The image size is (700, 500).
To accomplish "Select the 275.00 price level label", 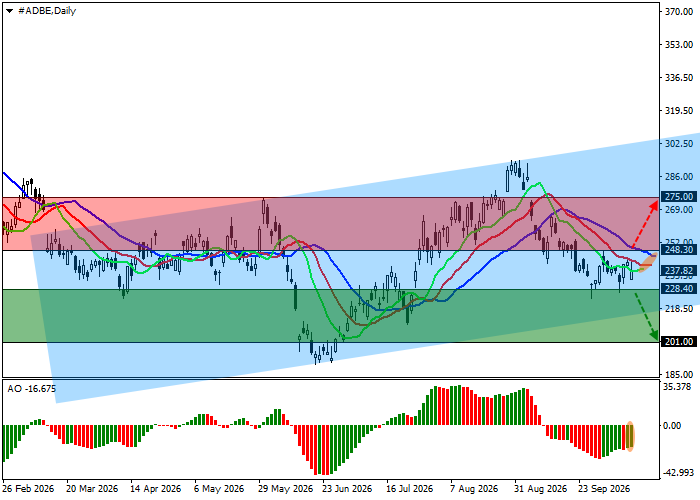I will pyautogui.click(x=679, y=197).
